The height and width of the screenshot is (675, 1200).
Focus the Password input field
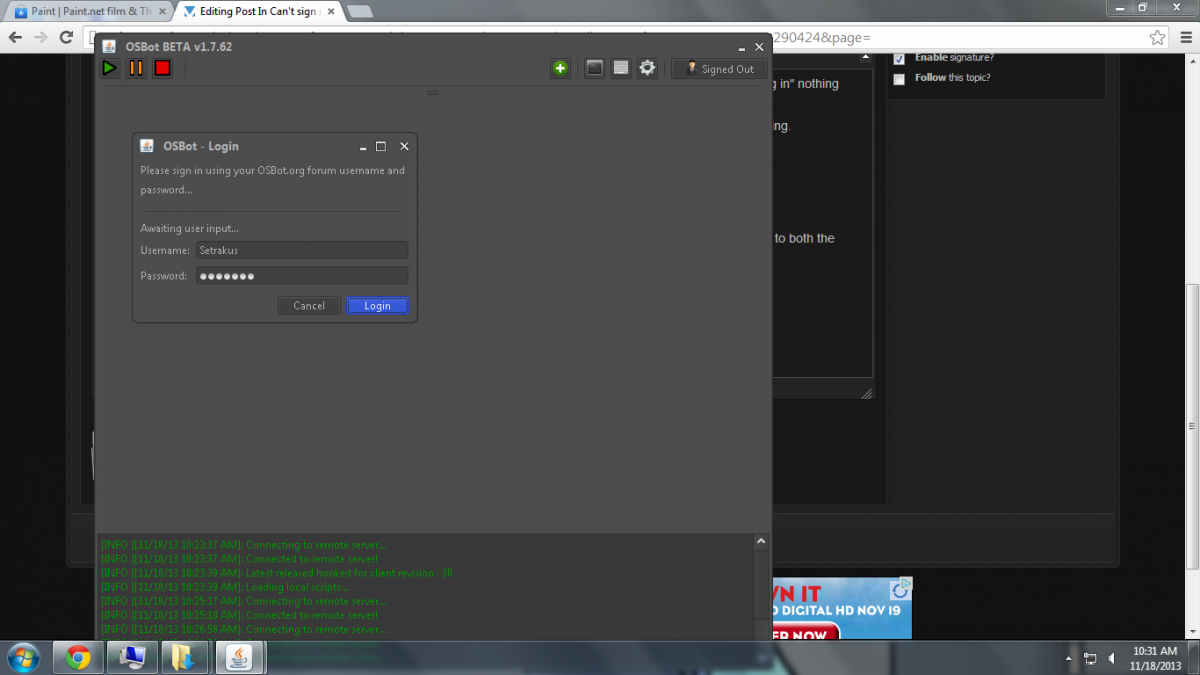(x=301, y=276)
